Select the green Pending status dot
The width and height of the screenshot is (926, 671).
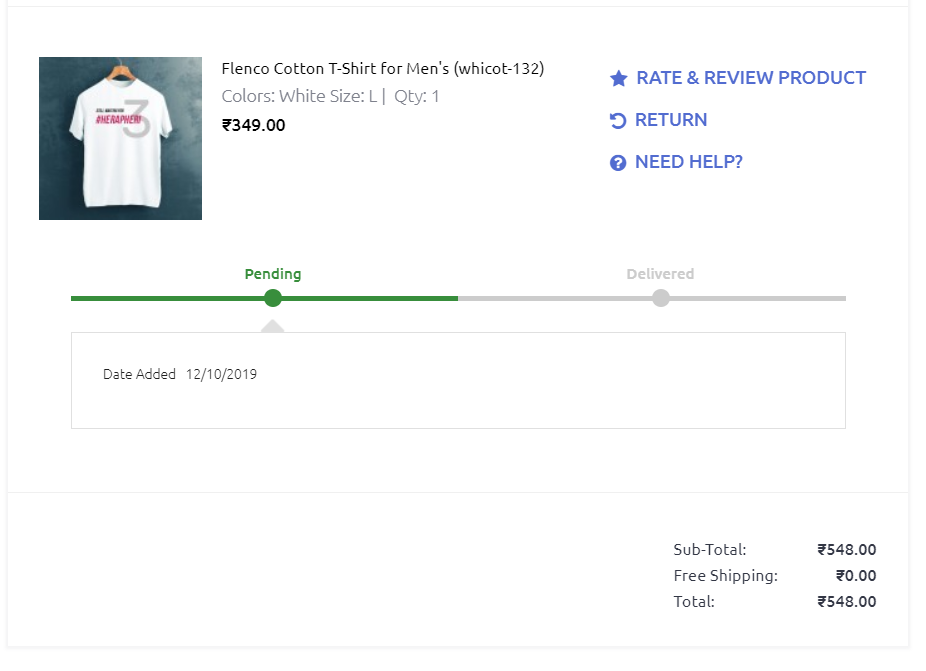tap(273, 298)
